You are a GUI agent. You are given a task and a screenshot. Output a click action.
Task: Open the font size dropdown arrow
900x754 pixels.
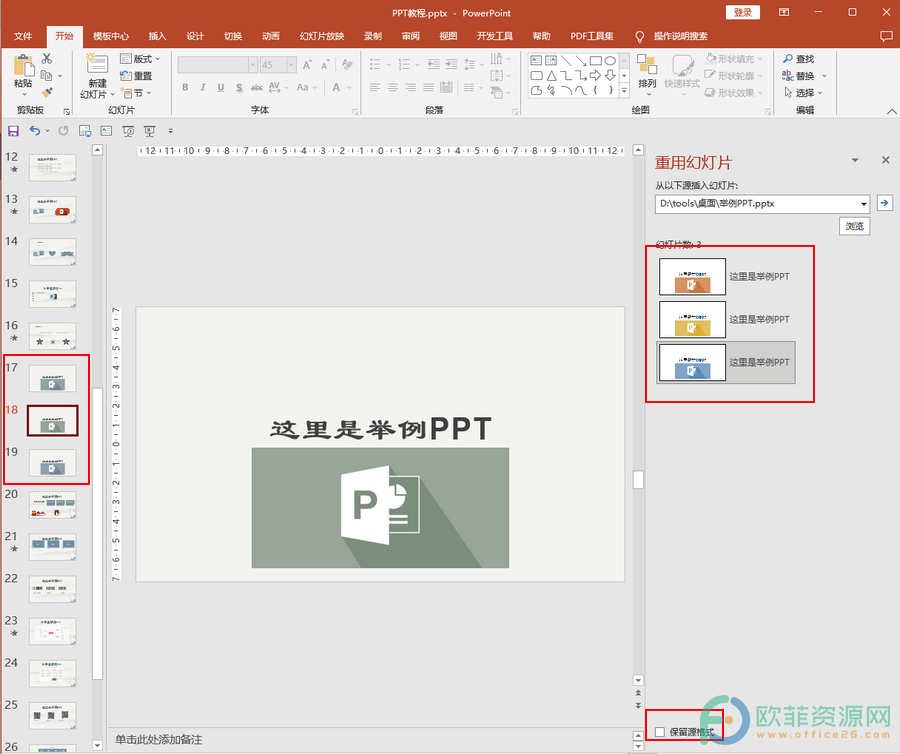[x=292, y=65]
